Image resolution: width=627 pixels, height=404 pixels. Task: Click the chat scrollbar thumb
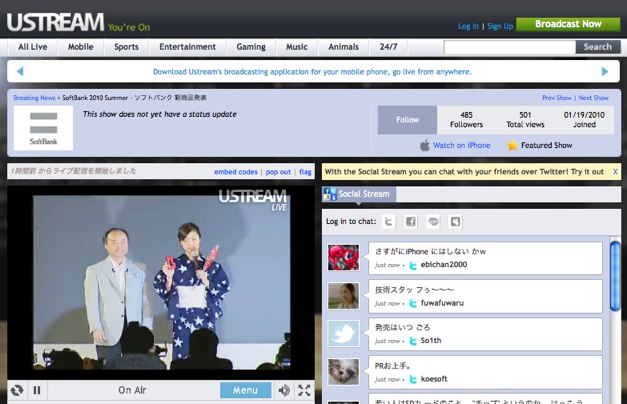click(x=615, y=276)
